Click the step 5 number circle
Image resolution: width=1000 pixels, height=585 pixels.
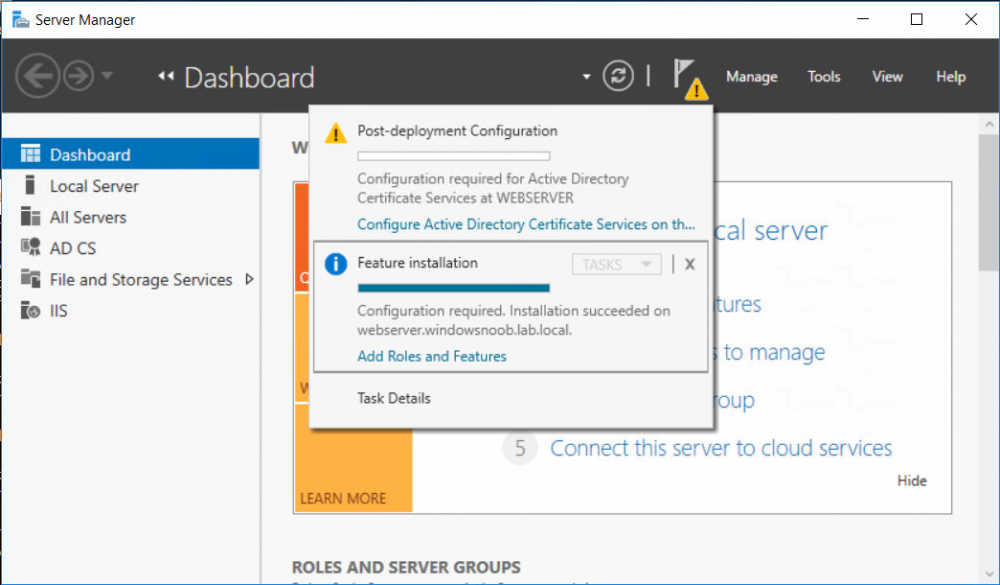(x=520, y=448)
